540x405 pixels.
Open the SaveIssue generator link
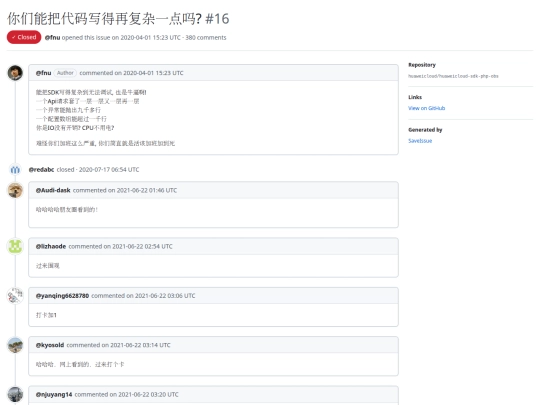pyautogui.click(x=420, y=141)
